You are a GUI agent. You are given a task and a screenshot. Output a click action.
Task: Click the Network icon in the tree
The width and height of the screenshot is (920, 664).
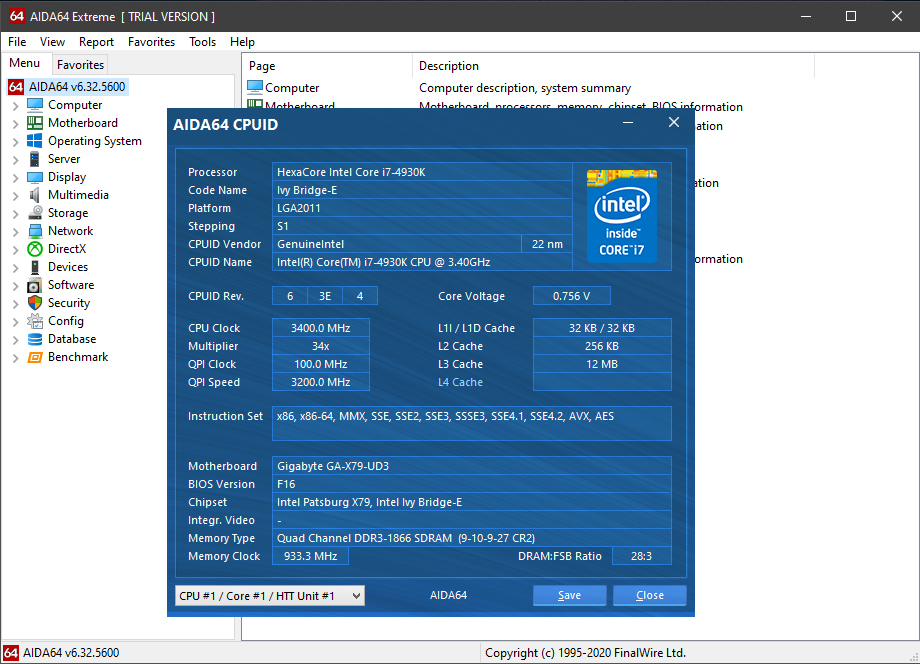click(35, 231)
